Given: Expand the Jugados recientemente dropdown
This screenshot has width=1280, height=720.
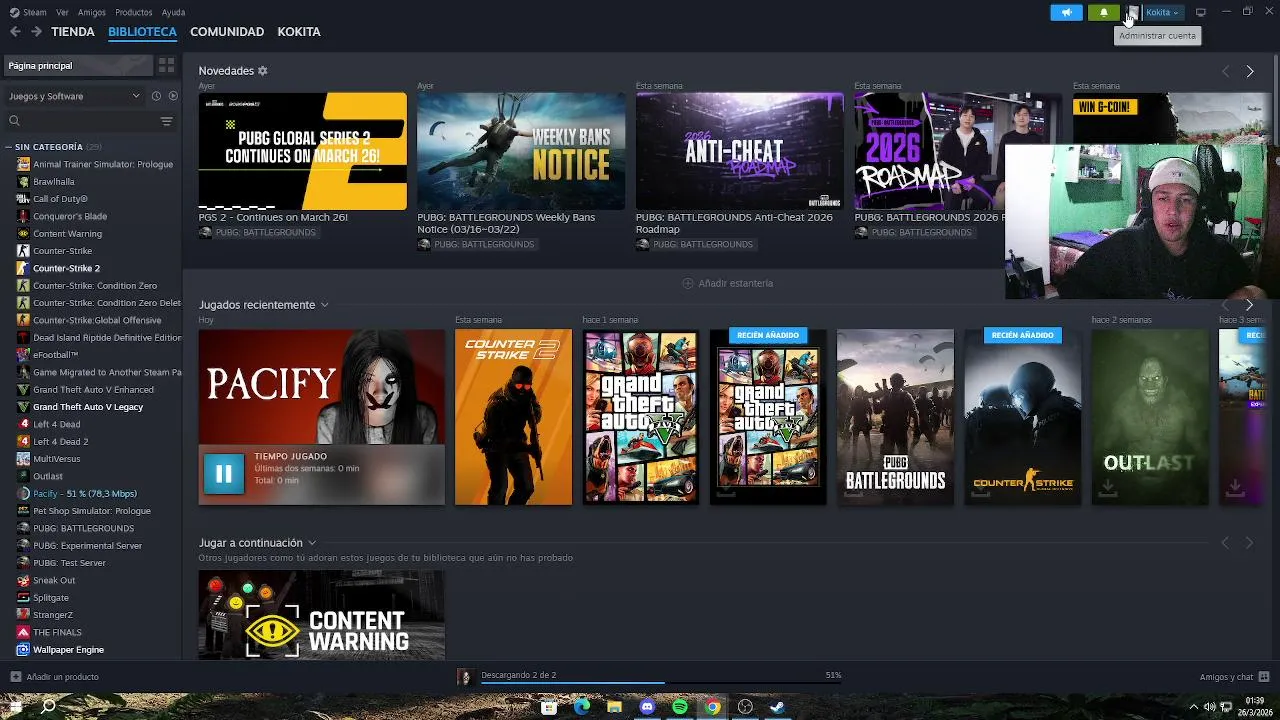Looking at the screenshot, I should click(x=324, y=305).
